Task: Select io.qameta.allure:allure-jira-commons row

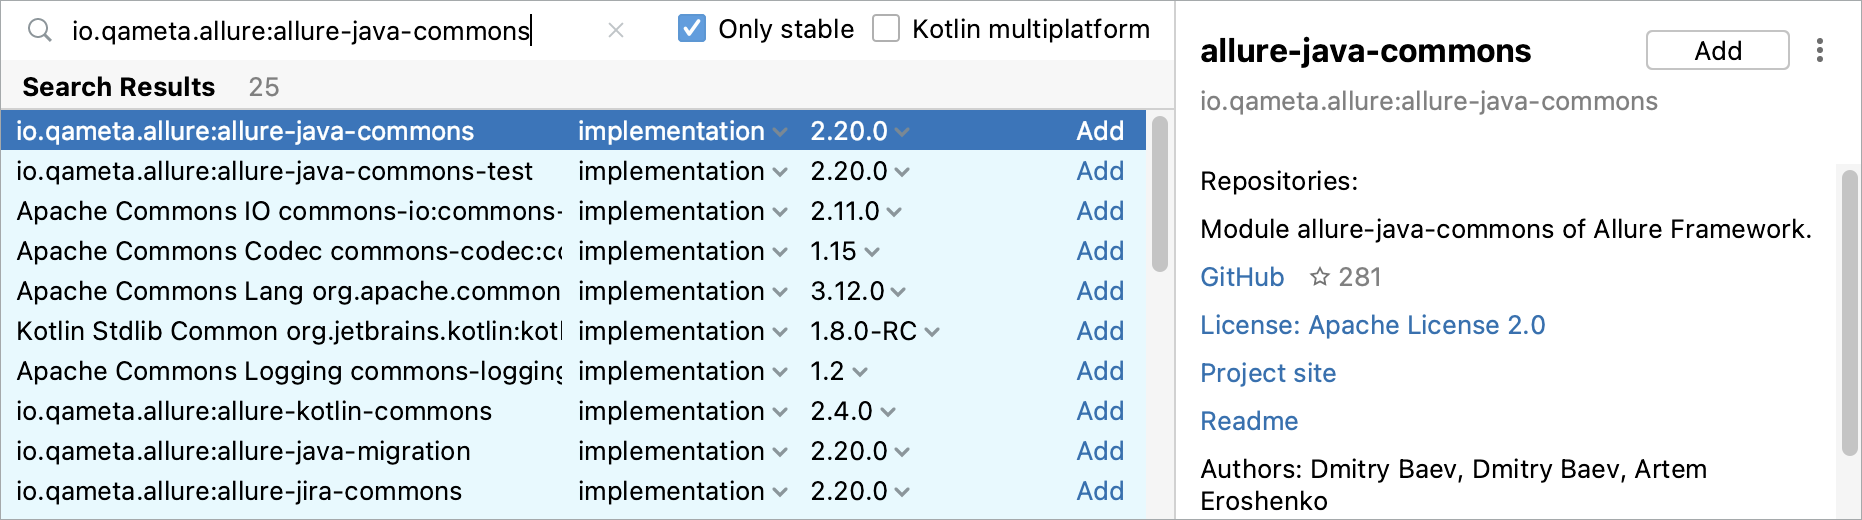Action: pyautogui.click(x=573, y=491)
